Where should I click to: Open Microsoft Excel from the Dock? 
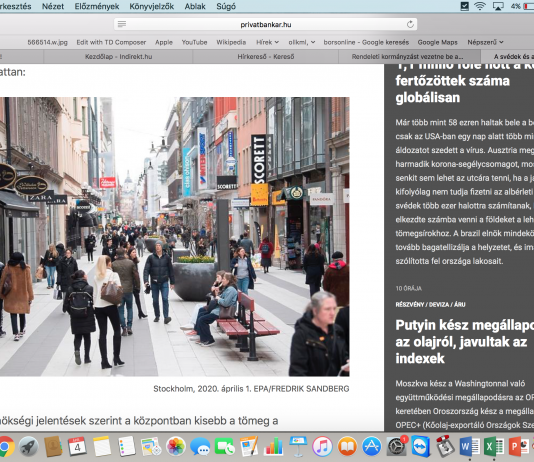(494, 446)
